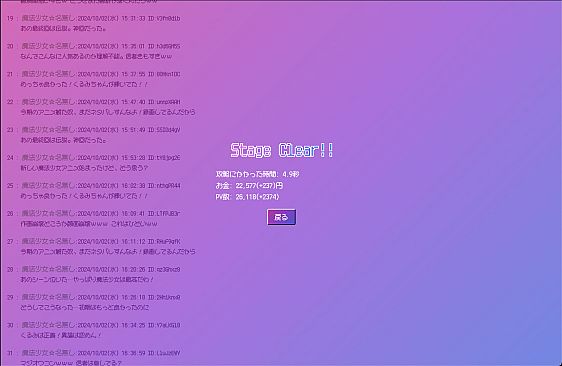The width and height of the screenshot is (562, 366).
Task: Click post 24 message ending どう思う?
Action: pos(84,168)
